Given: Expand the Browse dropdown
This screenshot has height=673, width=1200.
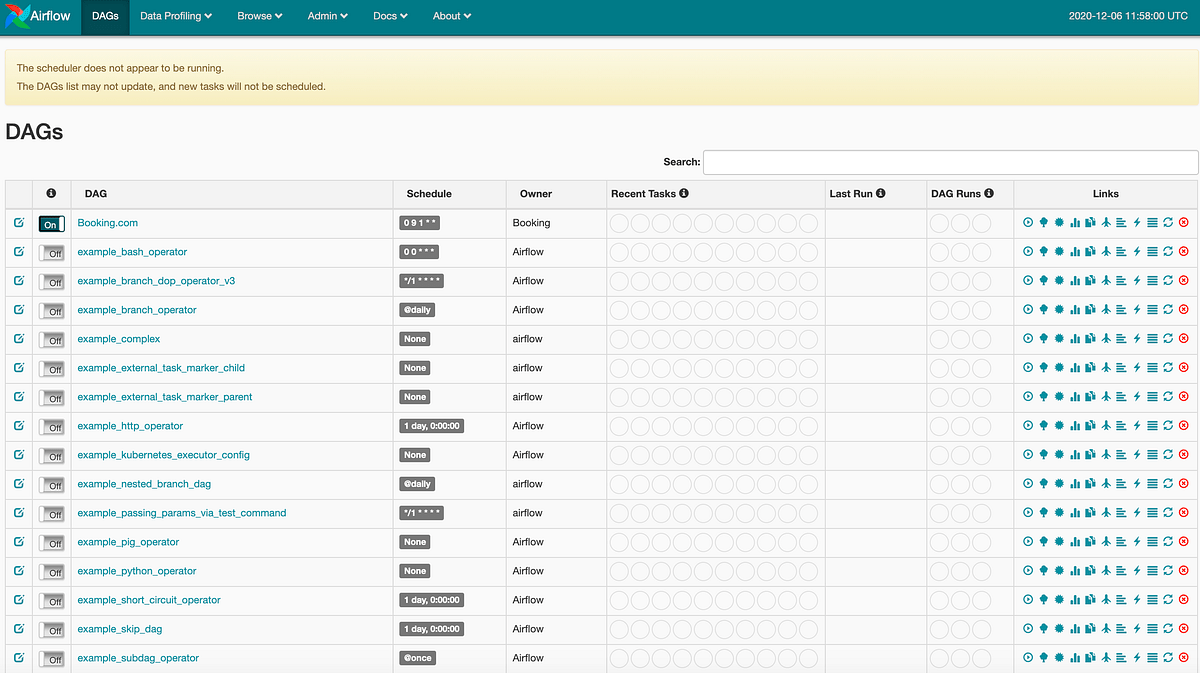Looking at the screenshot, I should click(259, 16).
